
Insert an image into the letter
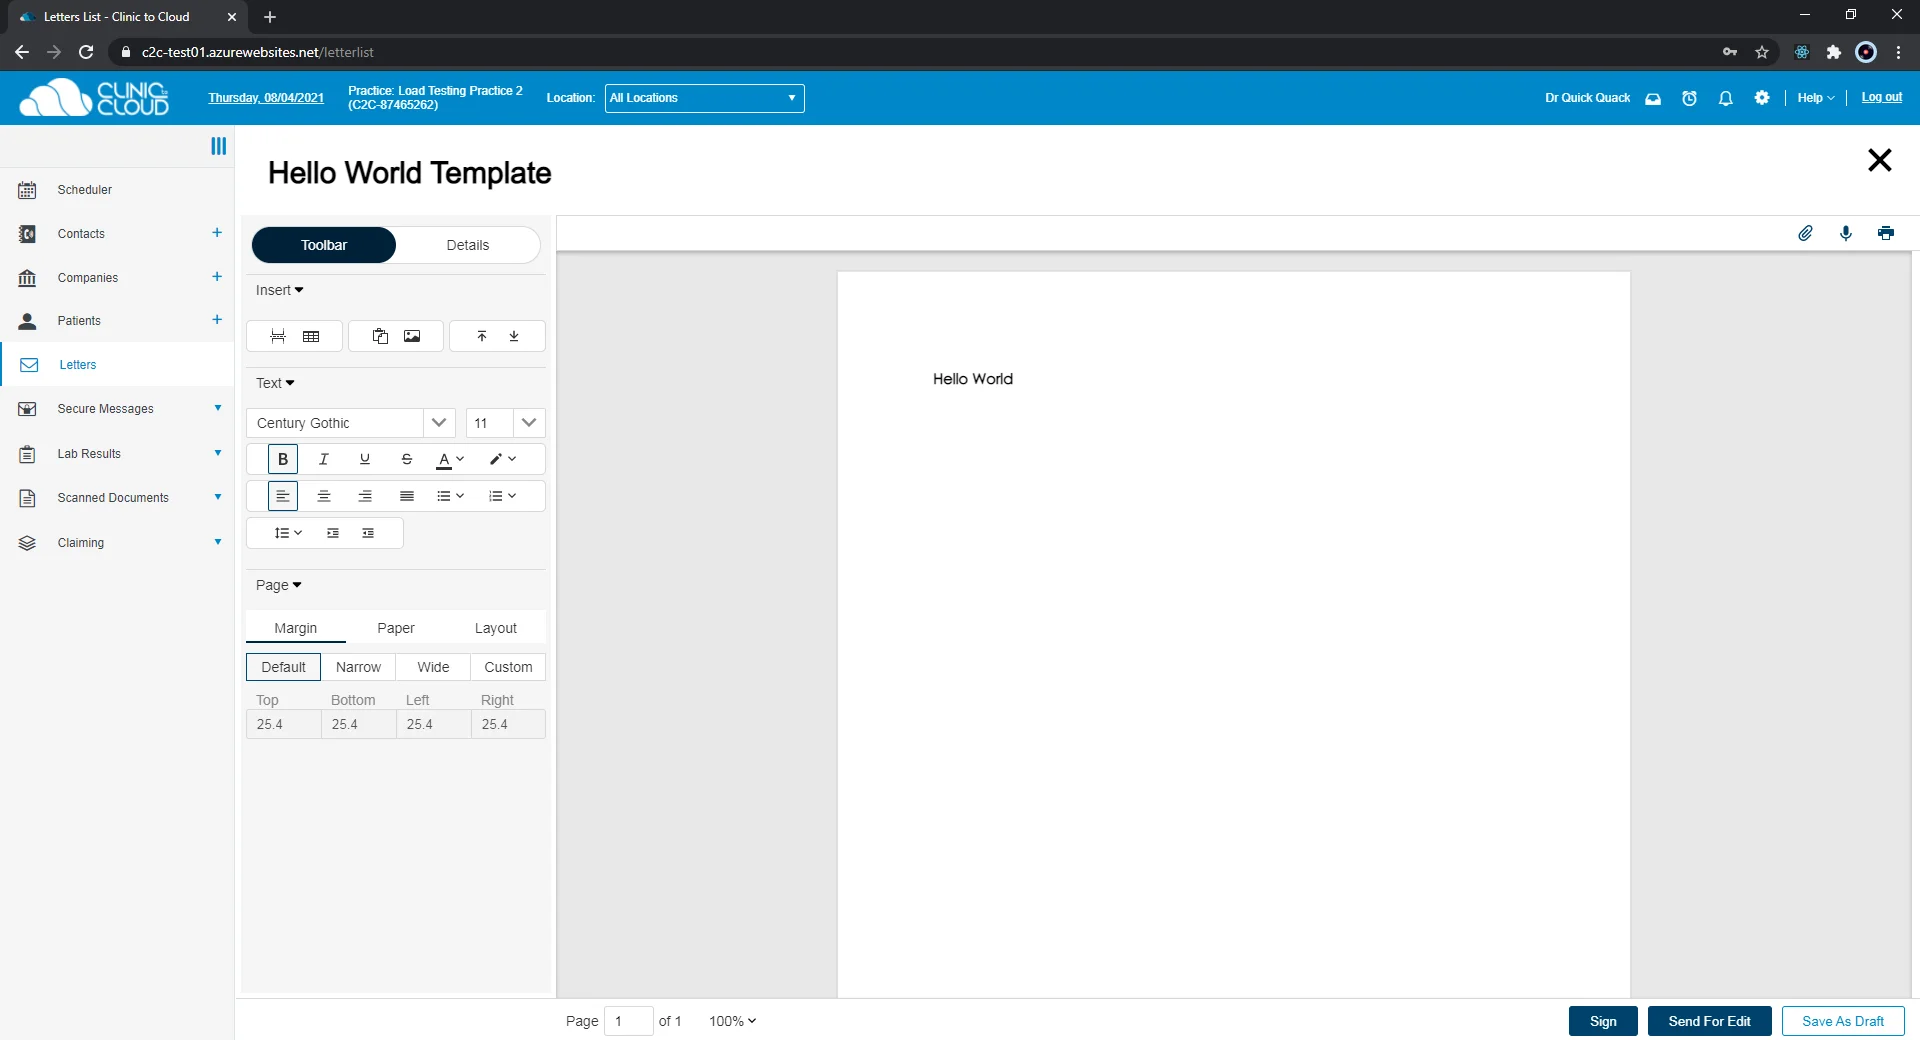(412, 336)
